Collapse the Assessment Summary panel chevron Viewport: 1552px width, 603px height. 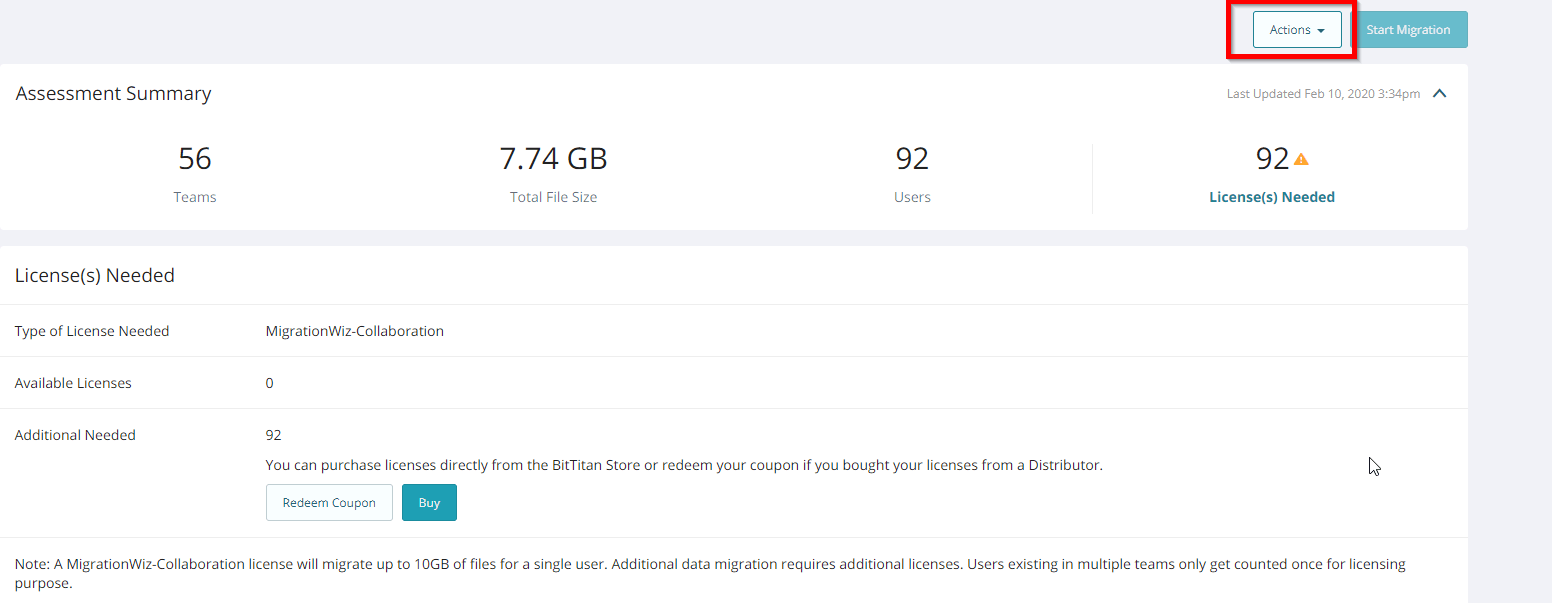coord(1440,94)
